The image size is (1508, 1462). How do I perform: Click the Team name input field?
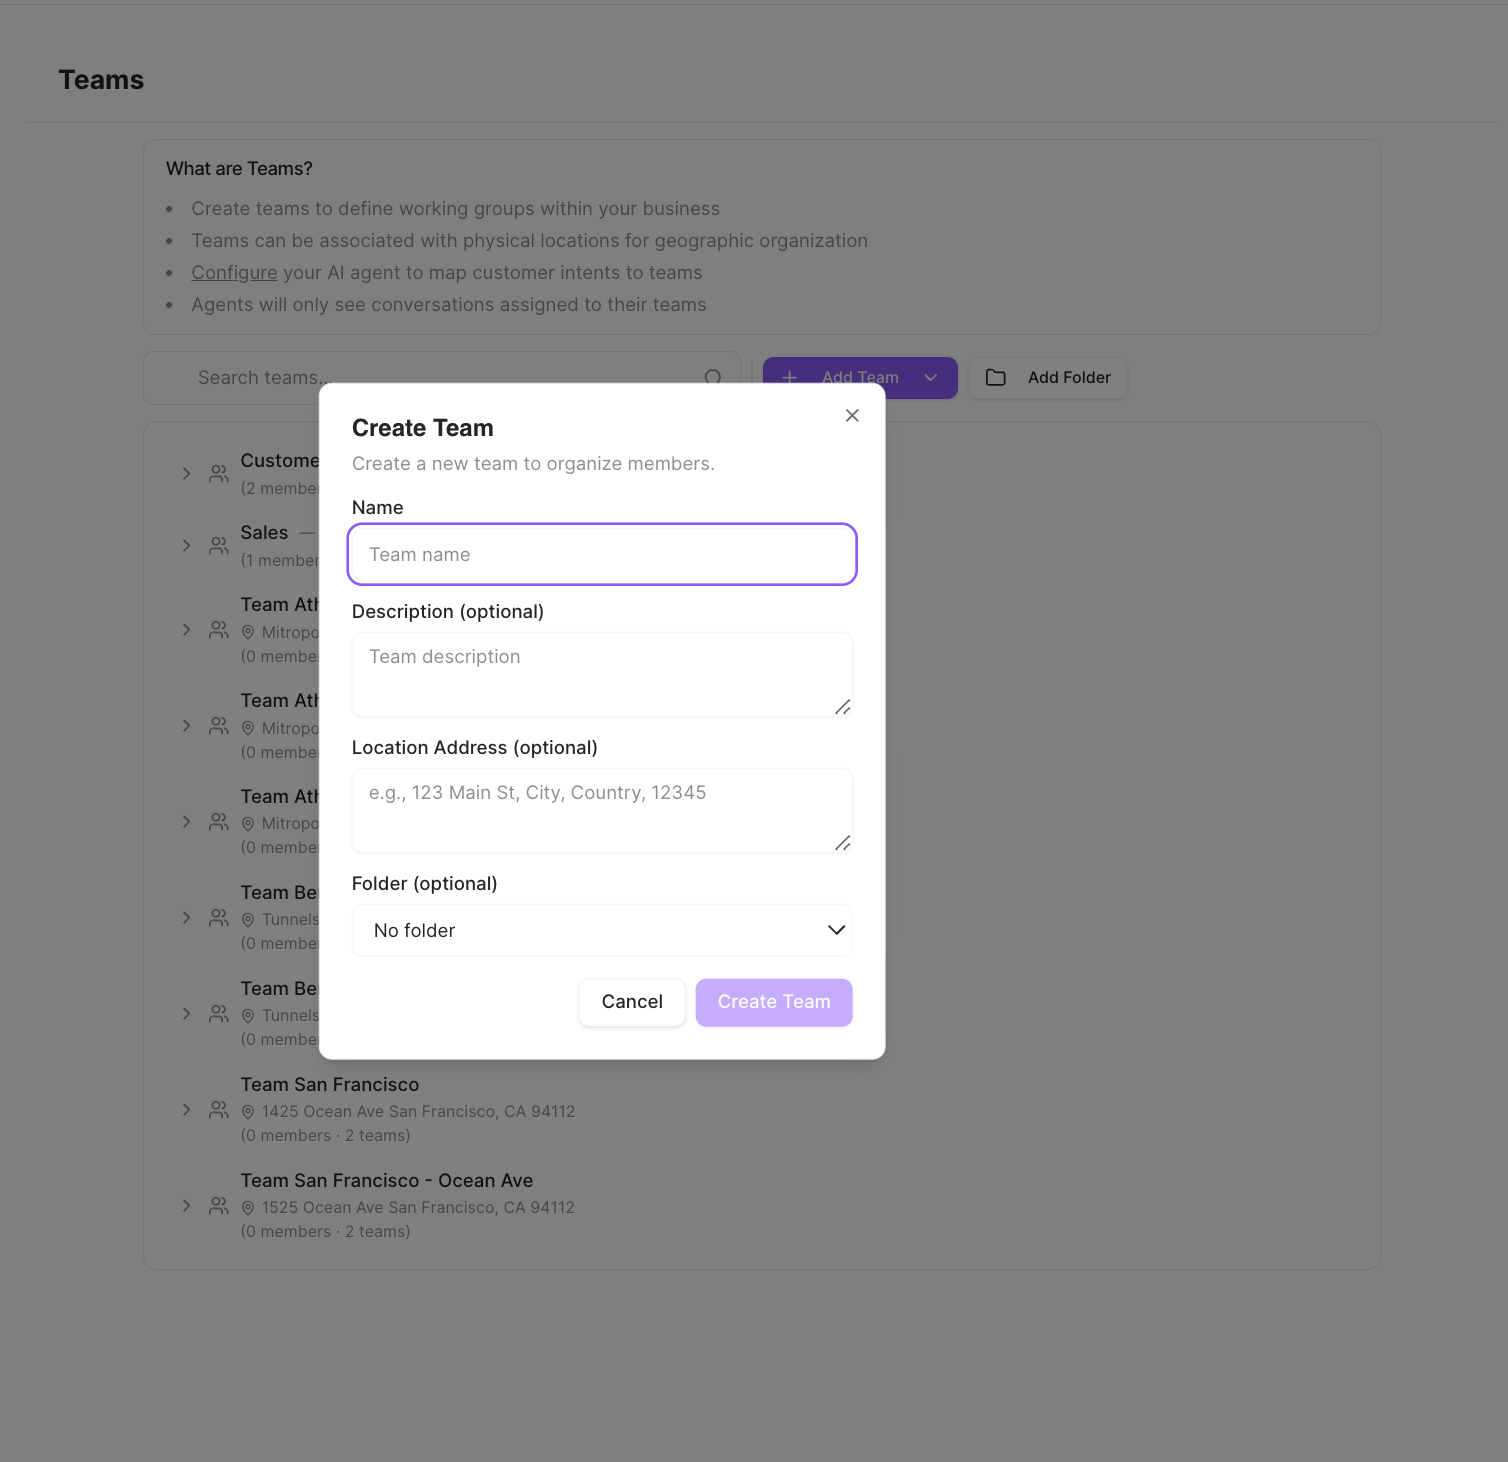pos(602,554)
